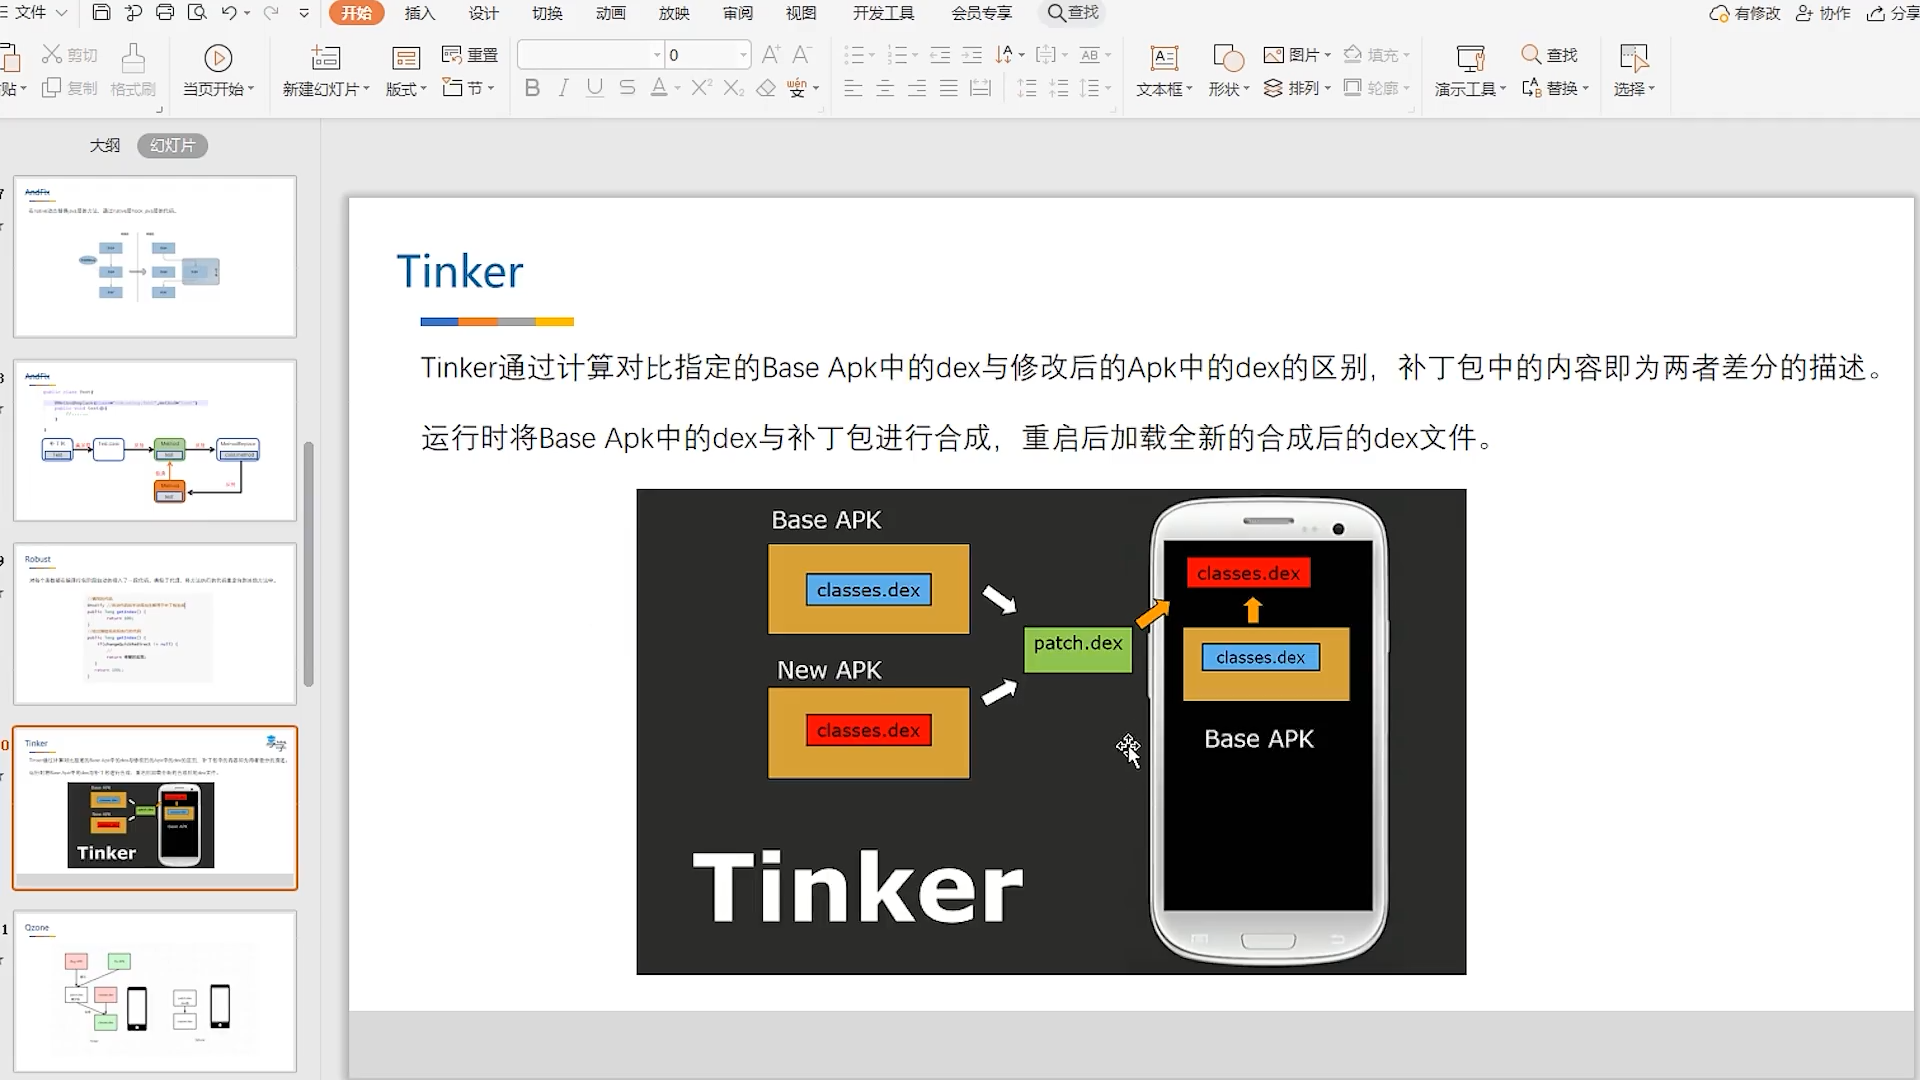Undo the last action
The width and height of the screenshot is (1920, 1080).
229,13
